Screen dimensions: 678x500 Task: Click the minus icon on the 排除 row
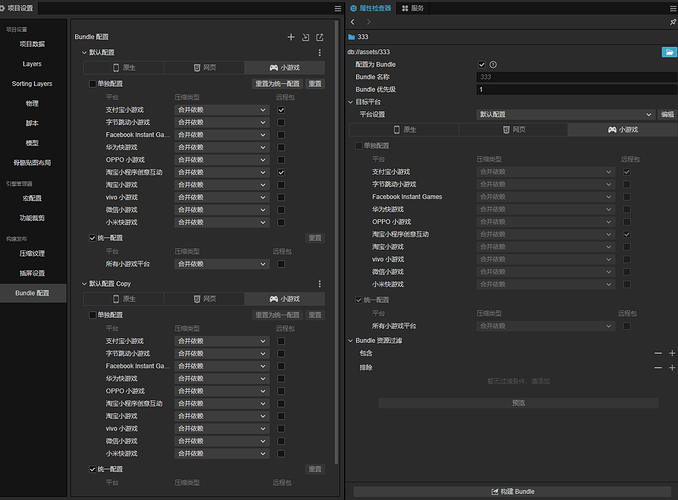point(658,368)
